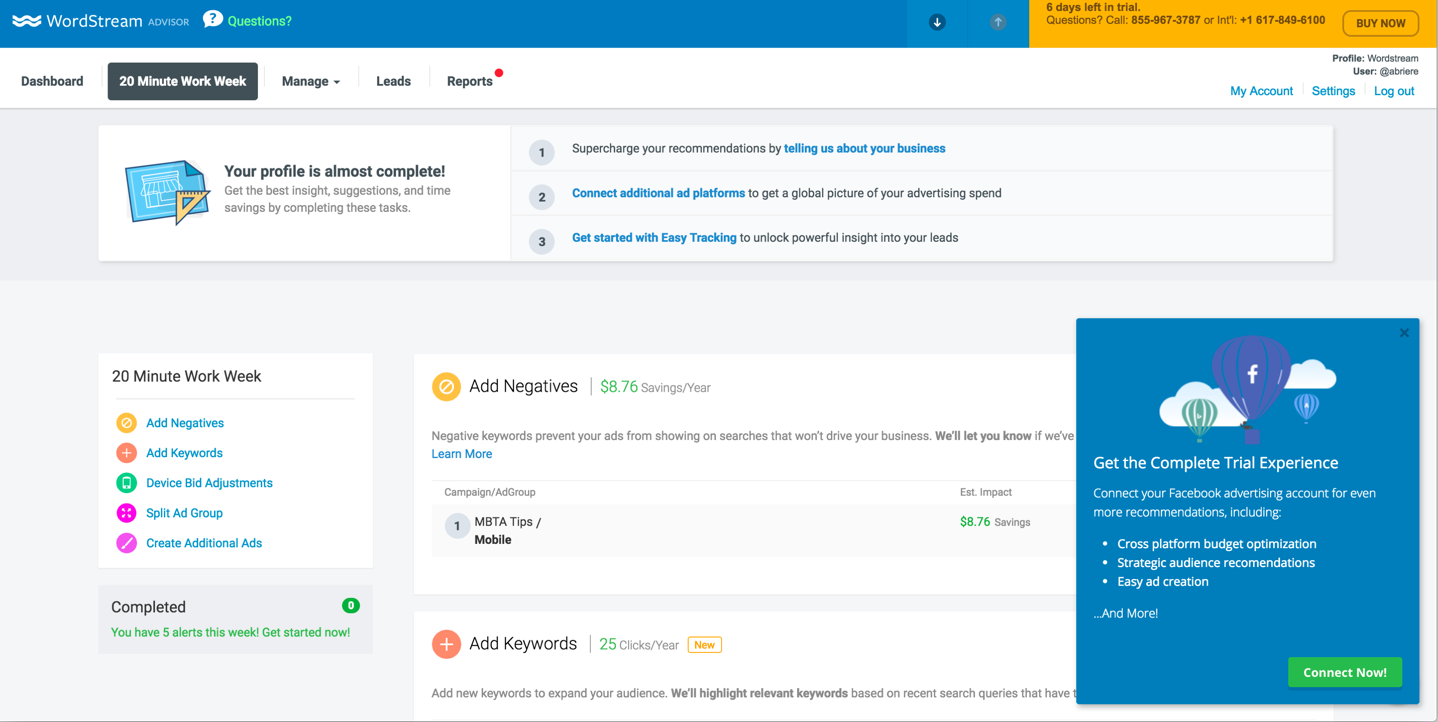The width and height of the screenshot is (1438, 722).
Task: Click the Learn More link
Action: [x=462, y=454]
